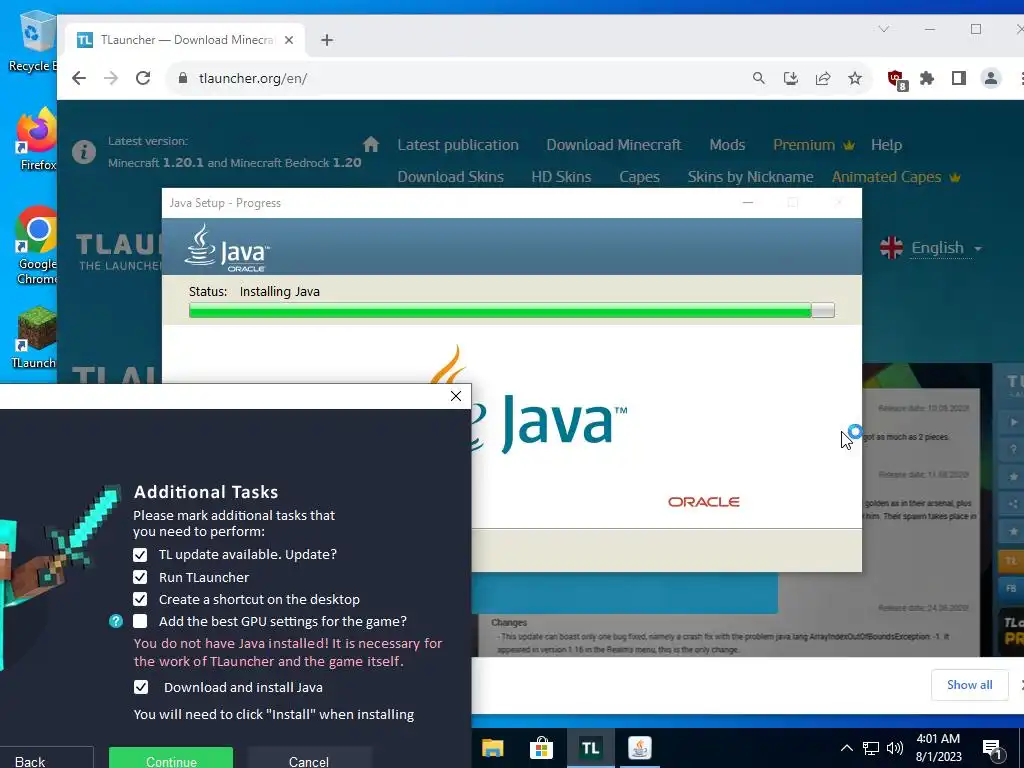
Task: Switch to Java installer in the taskbar
Action: (639, 748)
